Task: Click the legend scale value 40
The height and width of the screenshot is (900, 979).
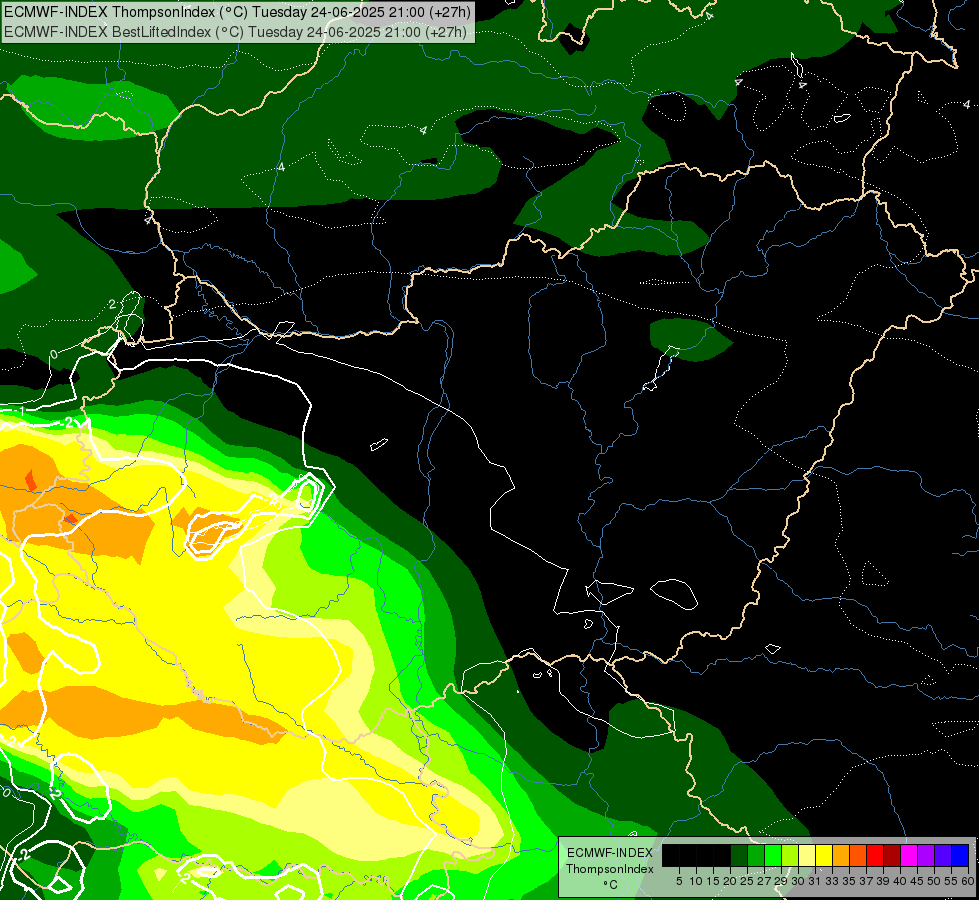Action: pyautogui.click(x=900, y=881)
